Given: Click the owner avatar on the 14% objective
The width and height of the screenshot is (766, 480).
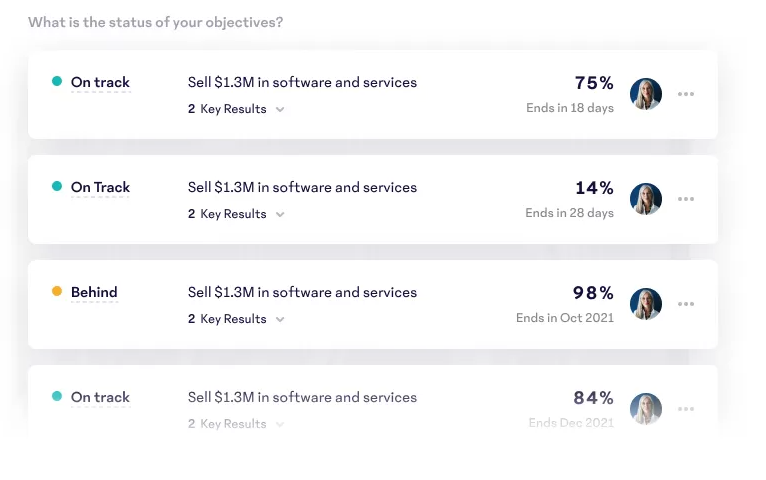Looking at the screenshot, I should pos(646,199).
